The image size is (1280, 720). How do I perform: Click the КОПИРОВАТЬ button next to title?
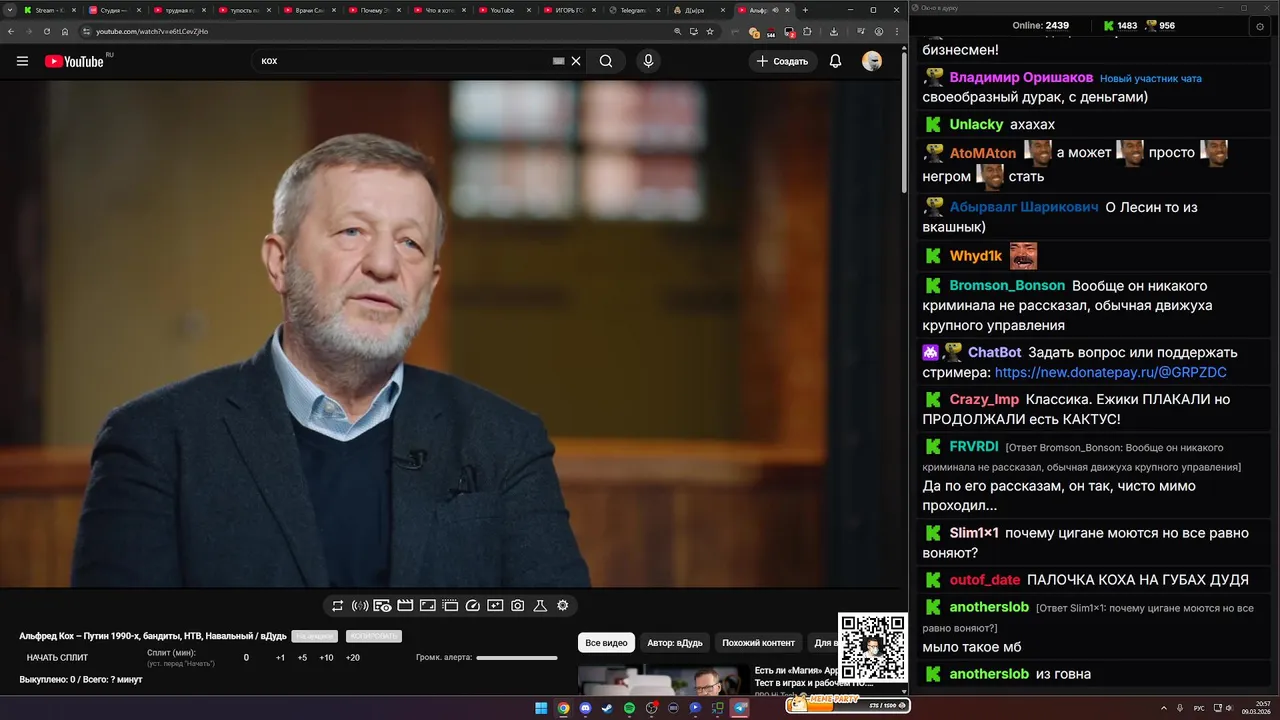[373, 636]
